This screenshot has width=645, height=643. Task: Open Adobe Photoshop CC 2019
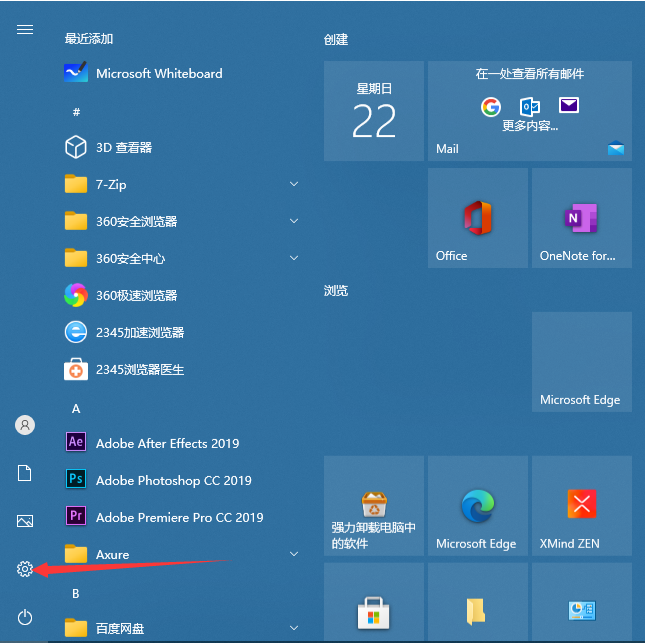click(173, 480)
